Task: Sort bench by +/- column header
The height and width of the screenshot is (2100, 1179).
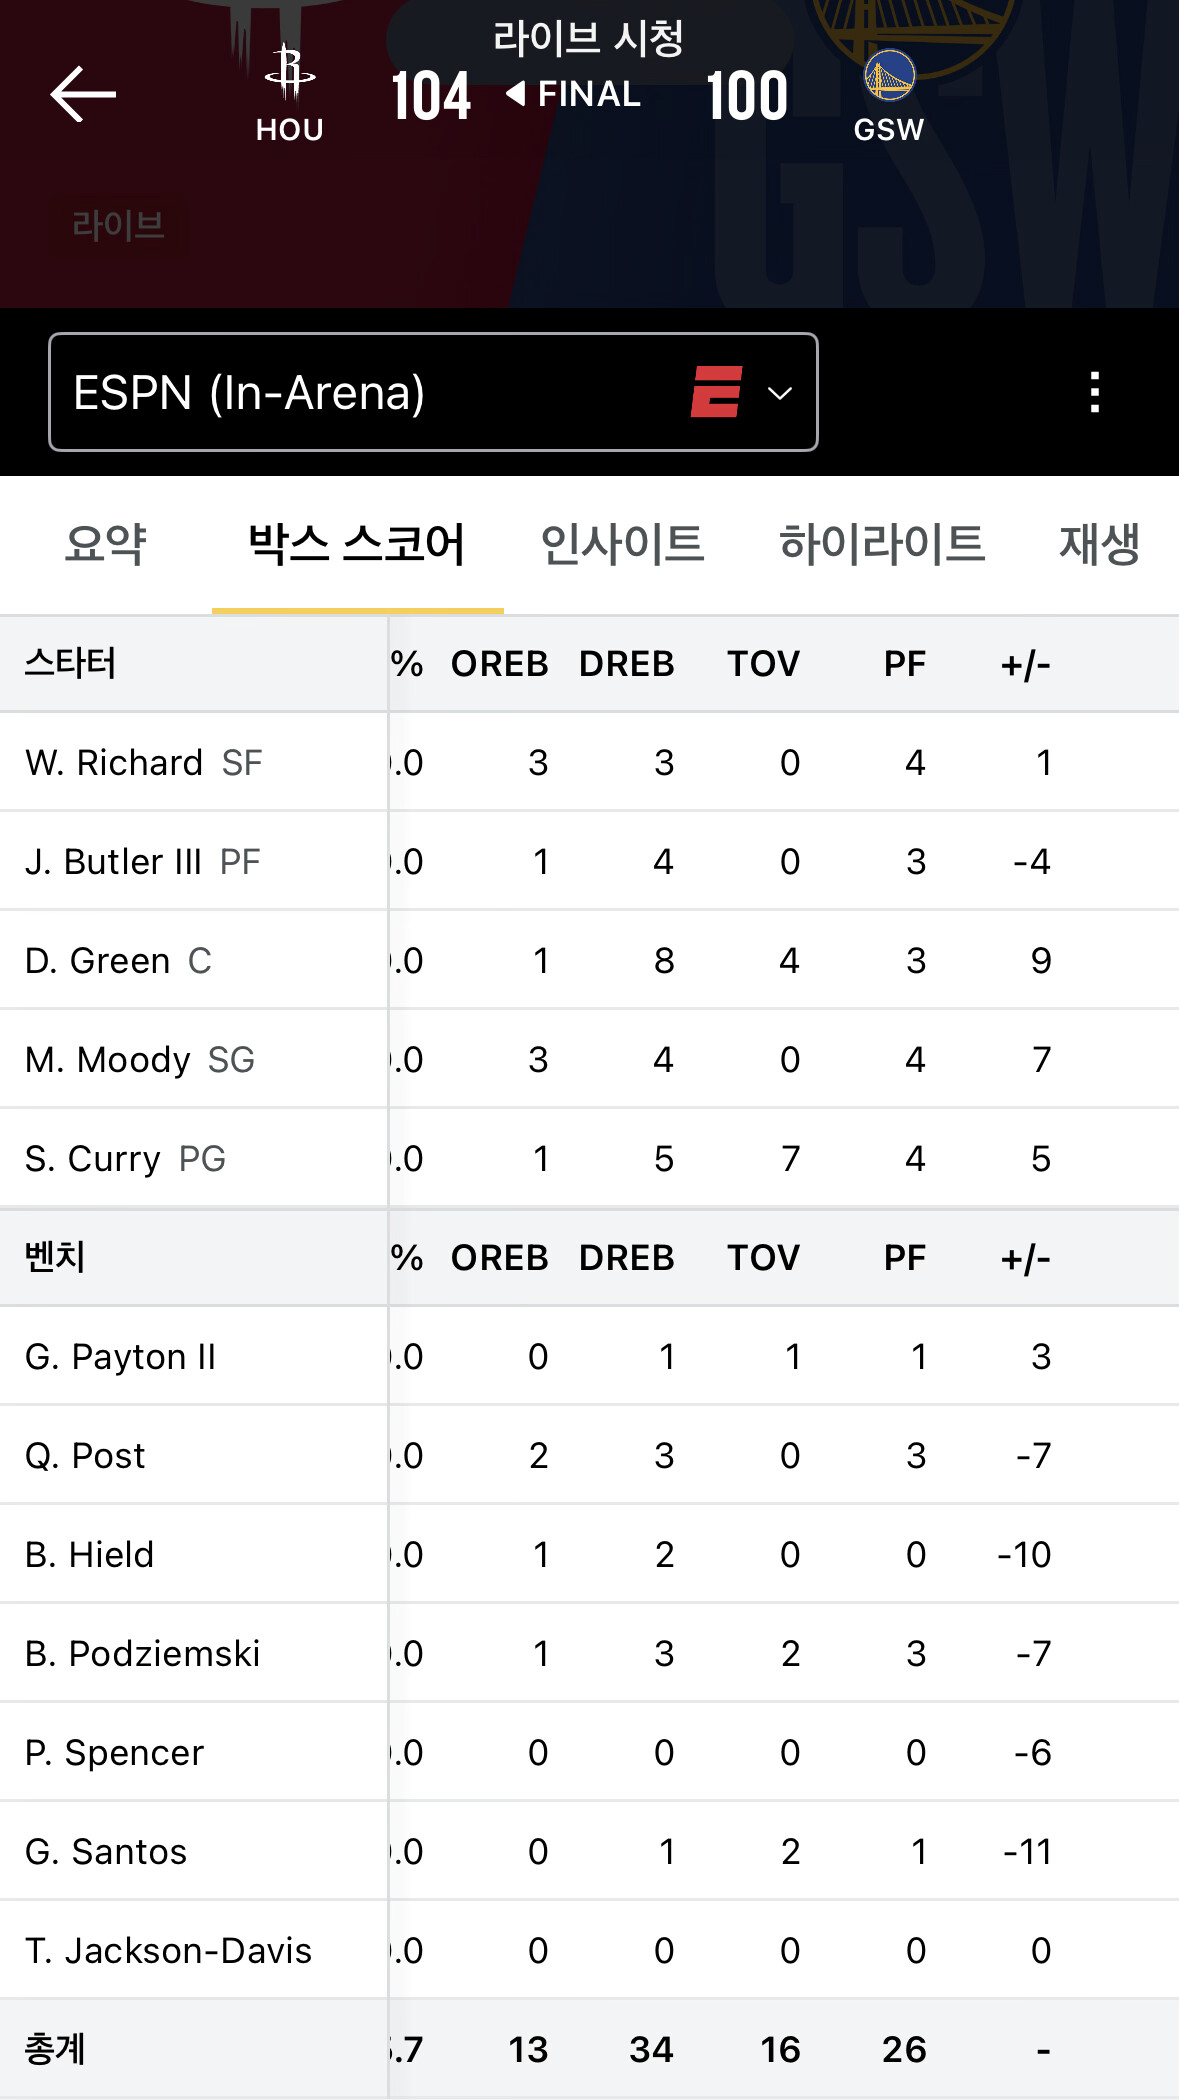Action: click(1025, 1257)
